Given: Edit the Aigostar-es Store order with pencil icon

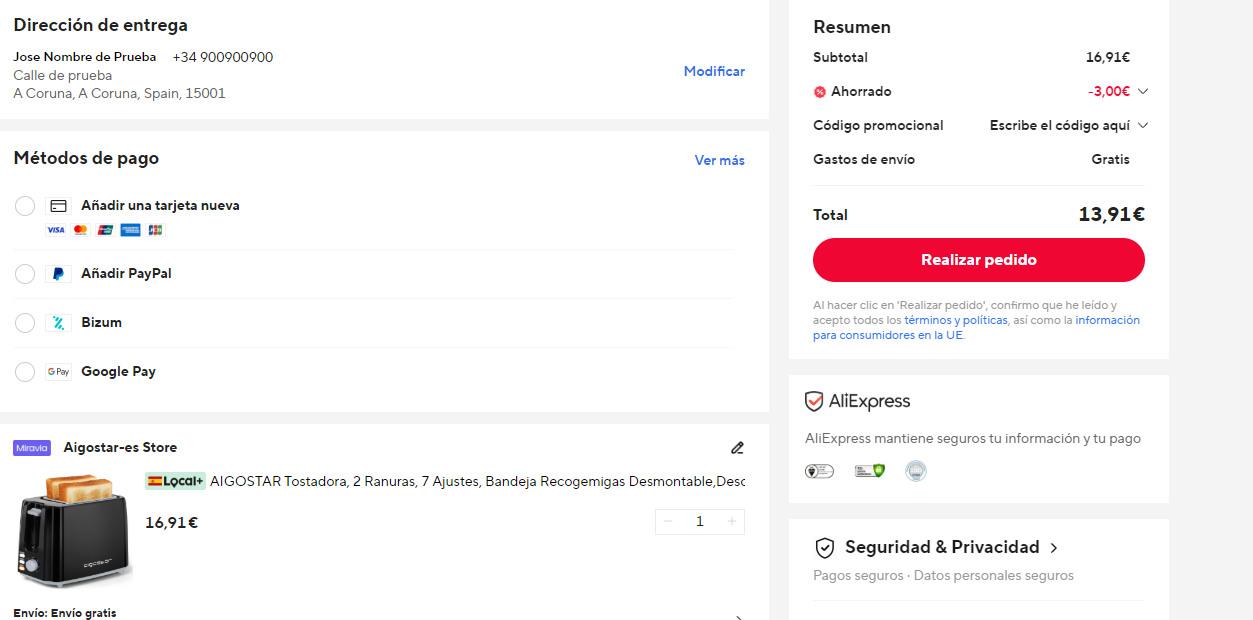Looking at the screenshot, I should pos(738,448).
